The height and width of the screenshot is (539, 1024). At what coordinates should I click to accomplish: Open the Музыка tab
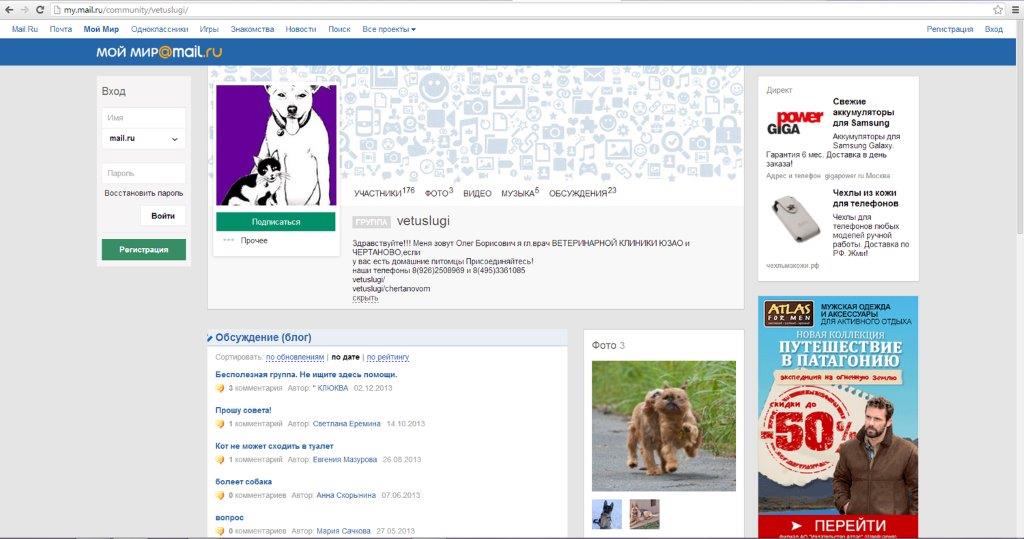pos(520,193)
